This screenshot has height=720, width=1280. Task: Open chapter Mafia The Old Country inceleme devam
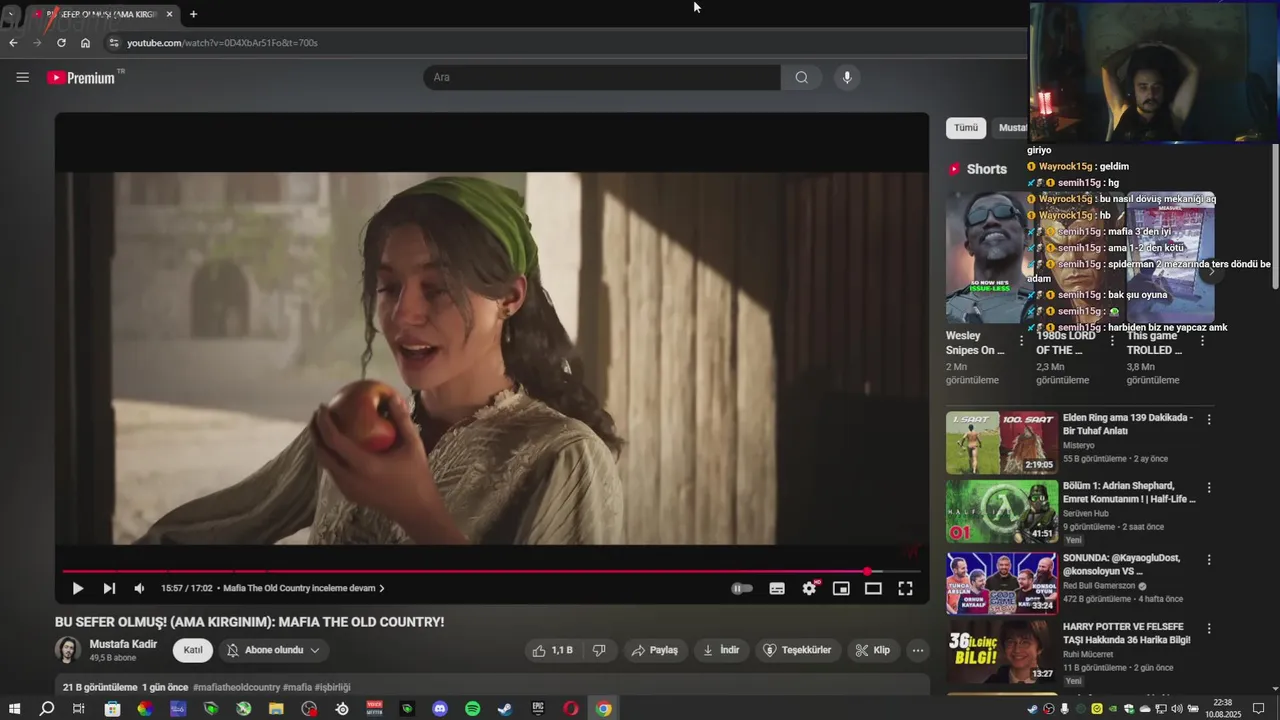[x=303, y=588]
